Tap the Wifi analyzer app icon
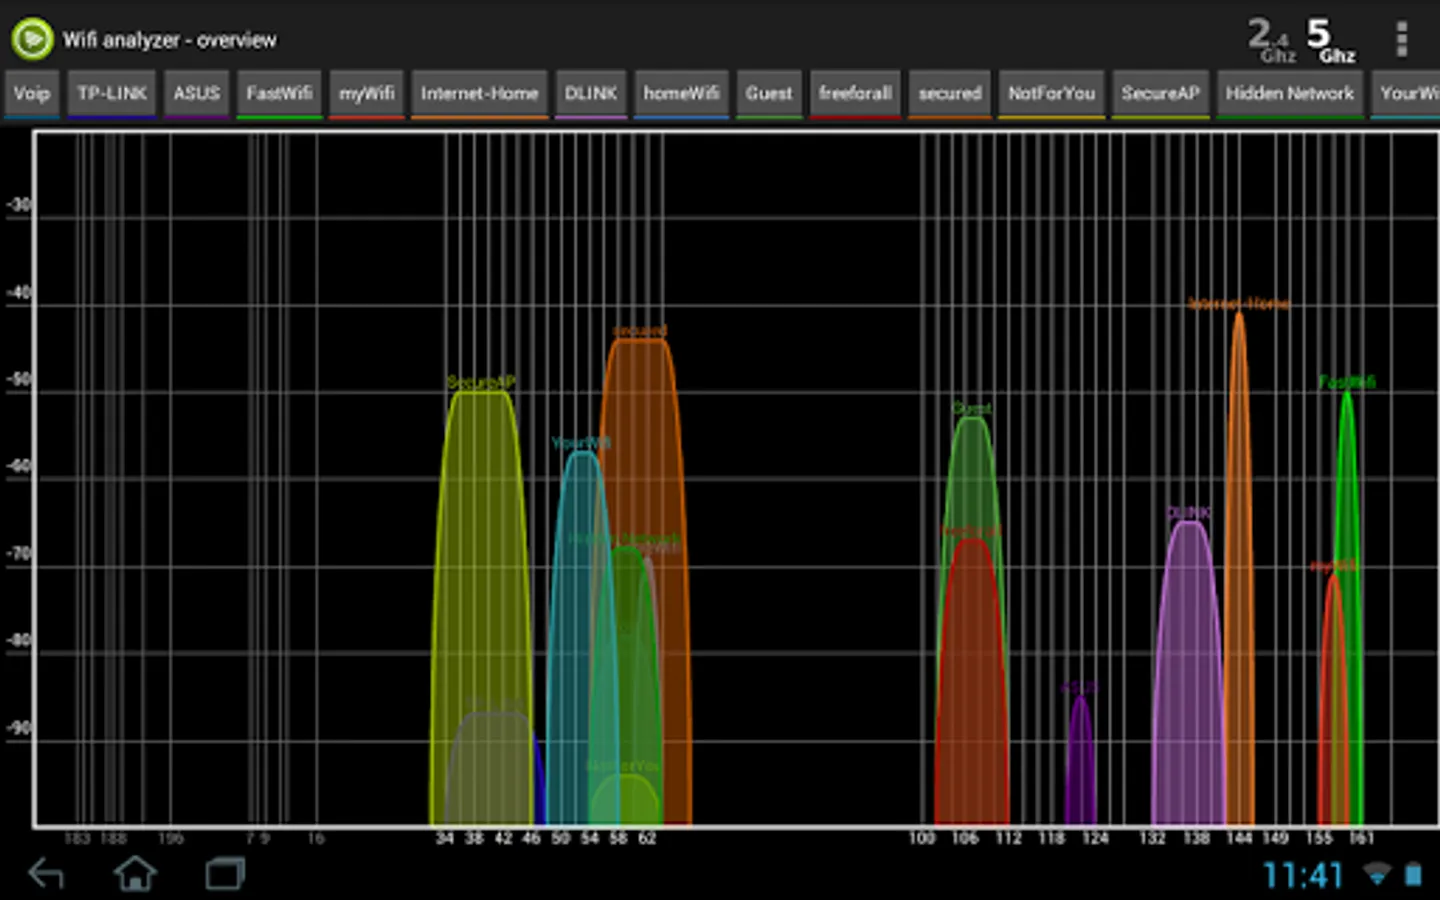Image resolution: width=1440 pixels, height=900 pixels. click(32, 40)
